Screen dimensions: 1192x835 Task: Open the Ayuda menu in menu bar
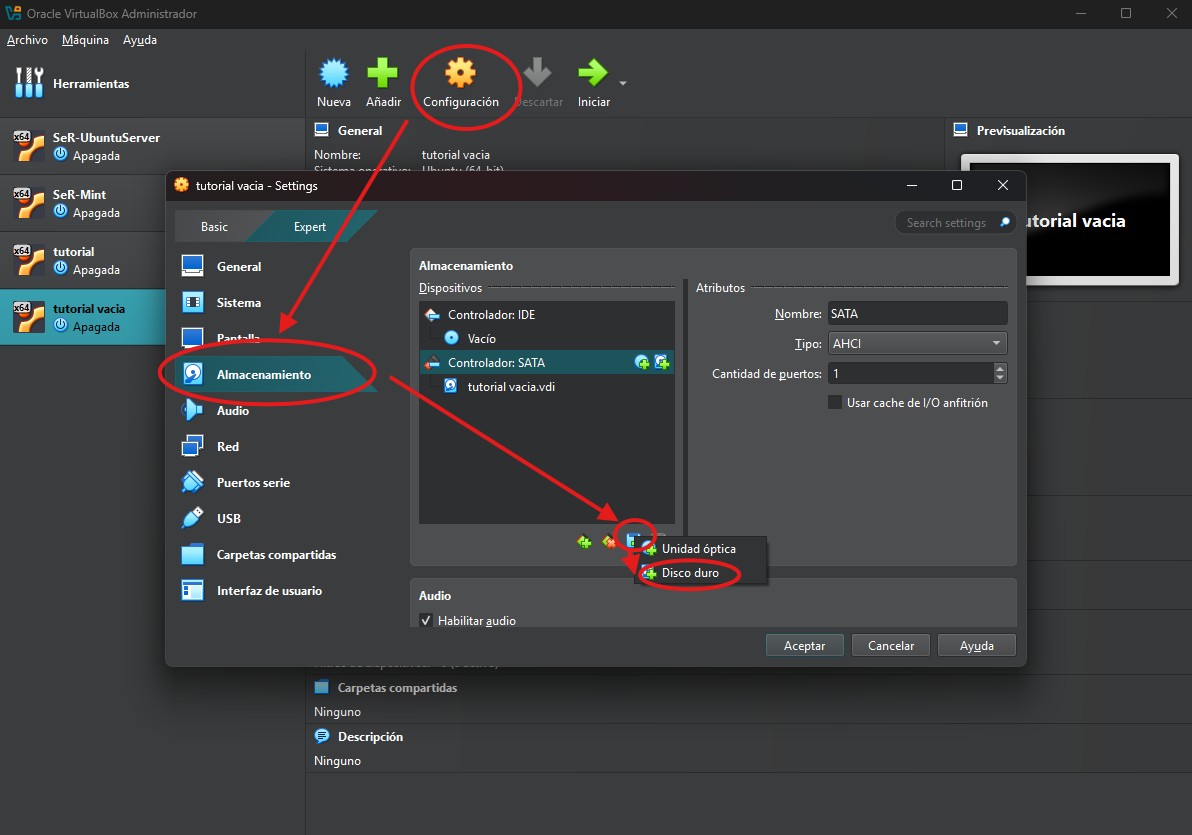coord(140,40)
